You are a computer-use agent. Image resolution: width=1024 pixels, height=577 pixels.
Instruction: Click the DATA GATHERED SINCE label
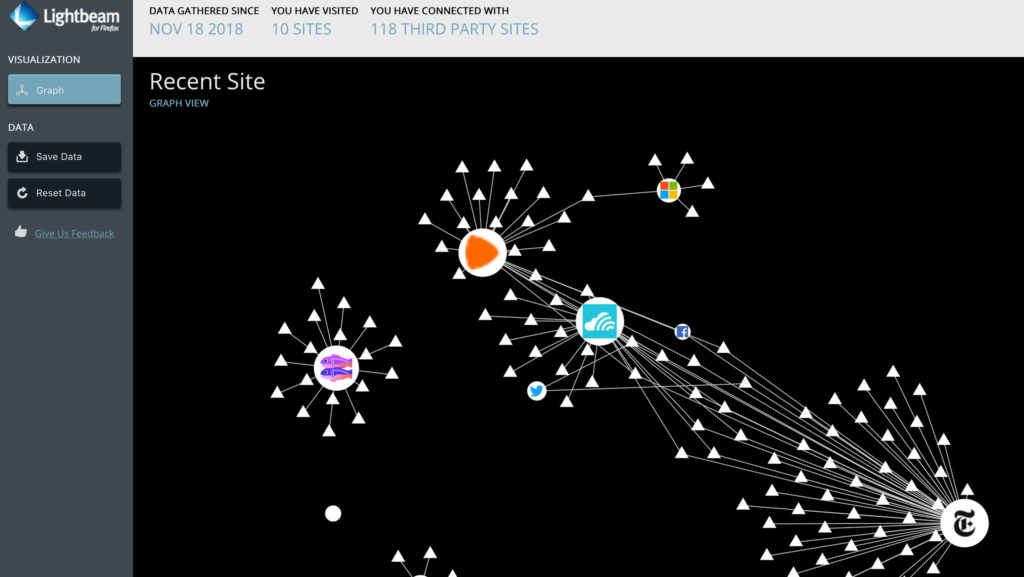[204, 10]
